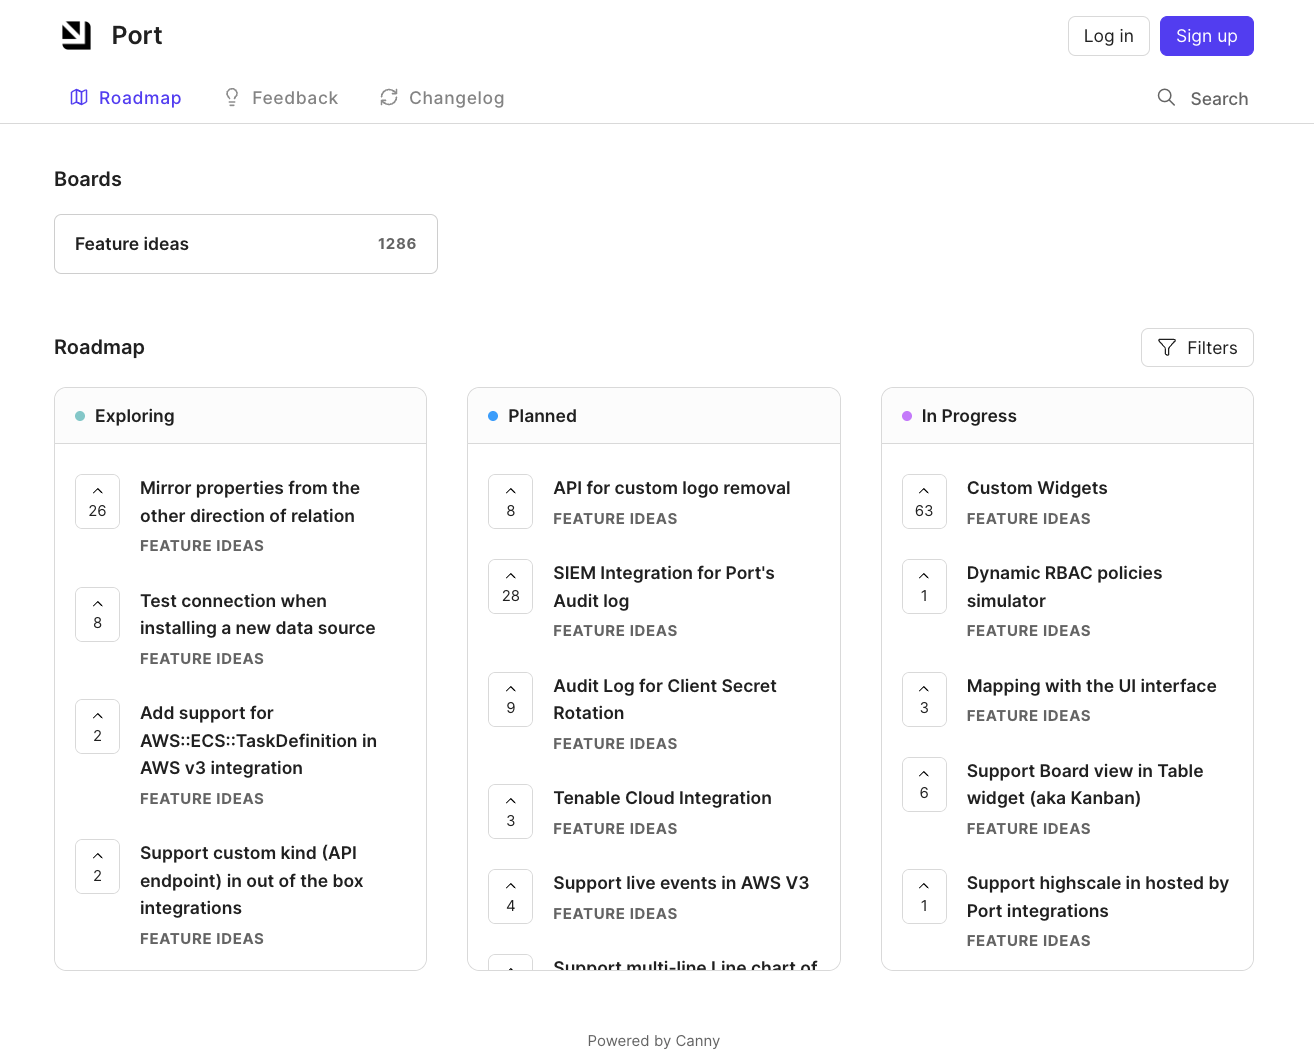Image resolution: width=1314 pixels, height=1061 pixels.
Task: Open Test connection when installing data source
Action: coord(258,615)
